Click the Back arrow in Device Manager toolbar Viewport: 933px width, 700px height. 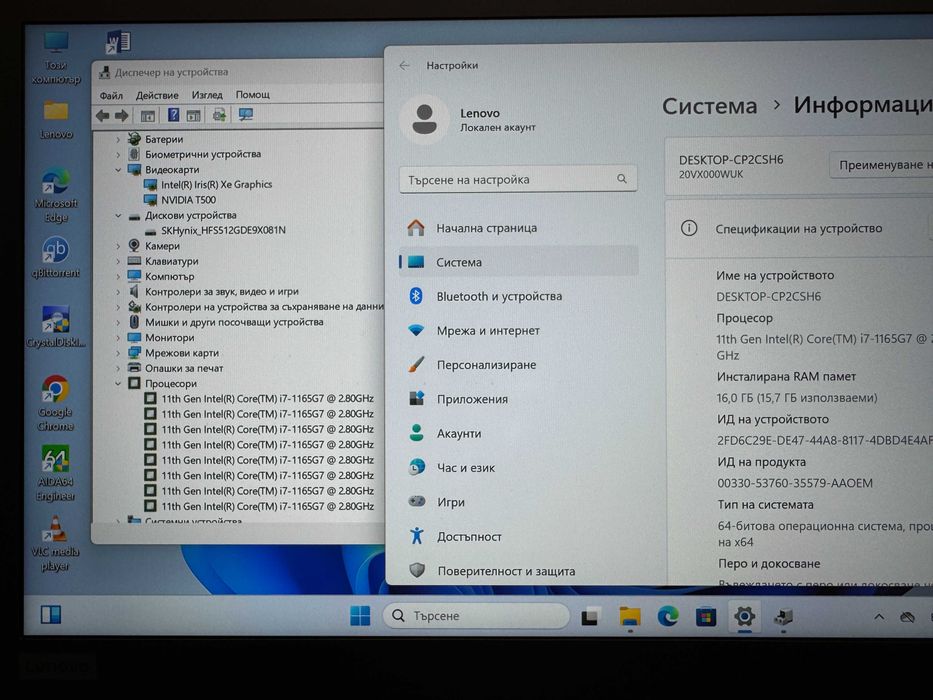[102, 115]
